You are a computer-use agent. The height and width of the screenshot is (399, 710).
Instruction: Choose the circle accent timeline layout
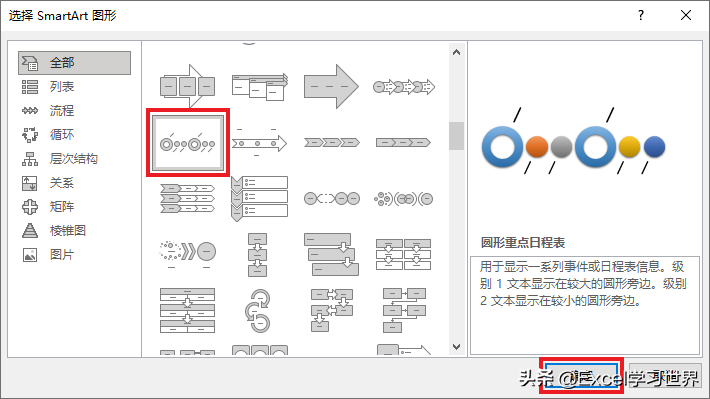point(187,143)
